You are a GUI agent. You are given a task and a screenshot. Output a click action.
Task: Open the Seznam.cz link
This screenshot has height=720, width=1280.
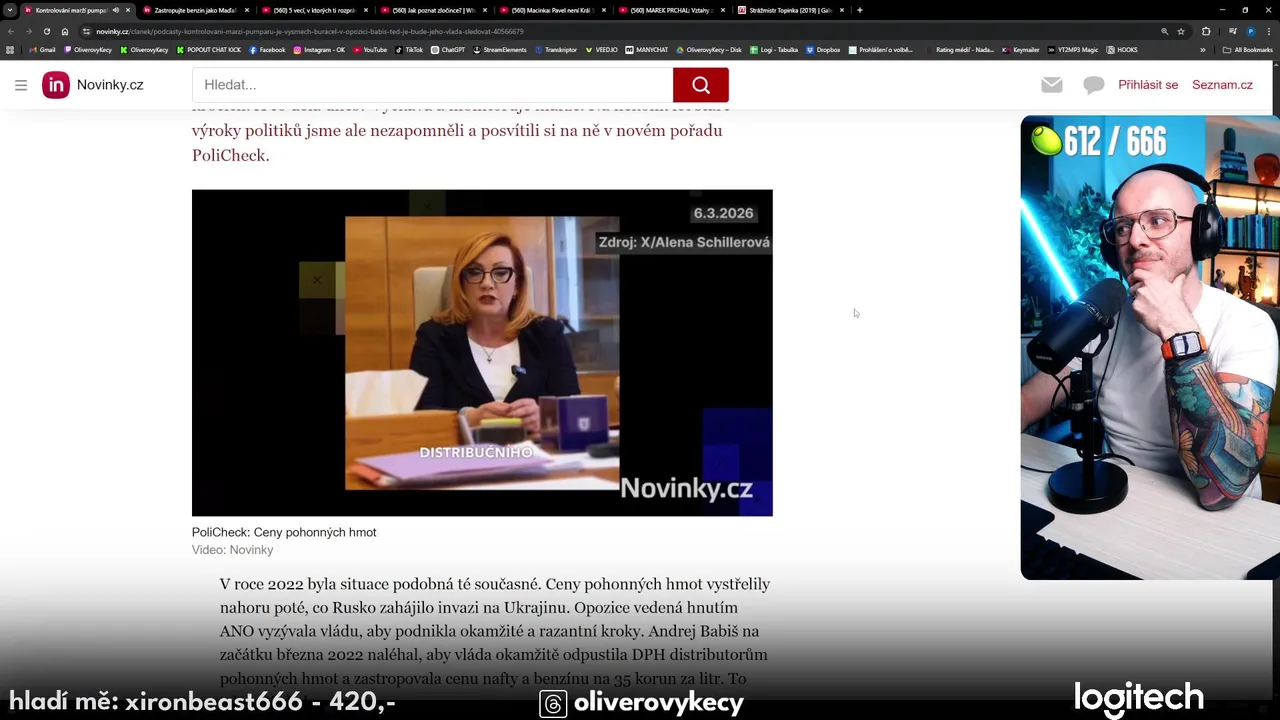pyautogui.click(x=1222, y=85)
